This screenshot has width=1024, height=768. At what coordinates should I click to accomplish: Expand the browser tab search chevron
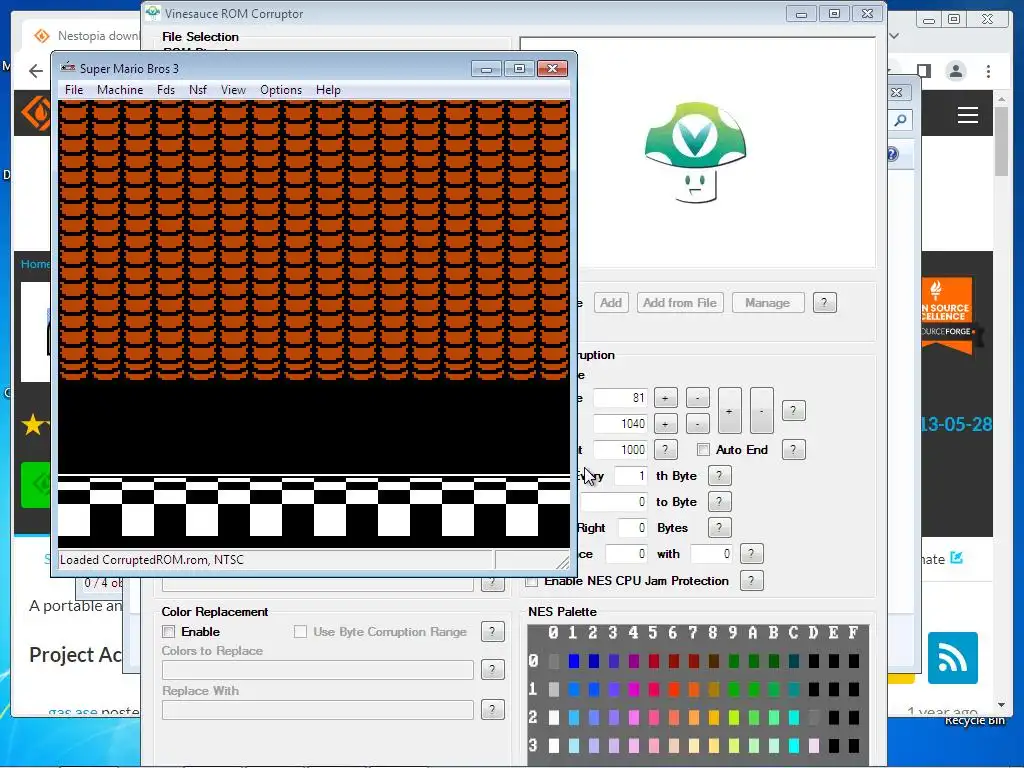[895, 36]
